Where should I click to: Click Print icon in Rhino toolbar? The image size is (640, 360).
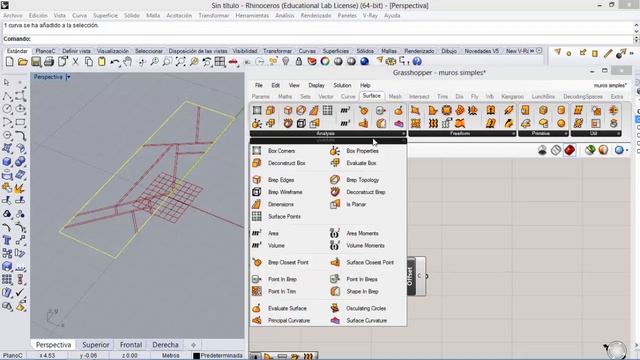(49, 61)
